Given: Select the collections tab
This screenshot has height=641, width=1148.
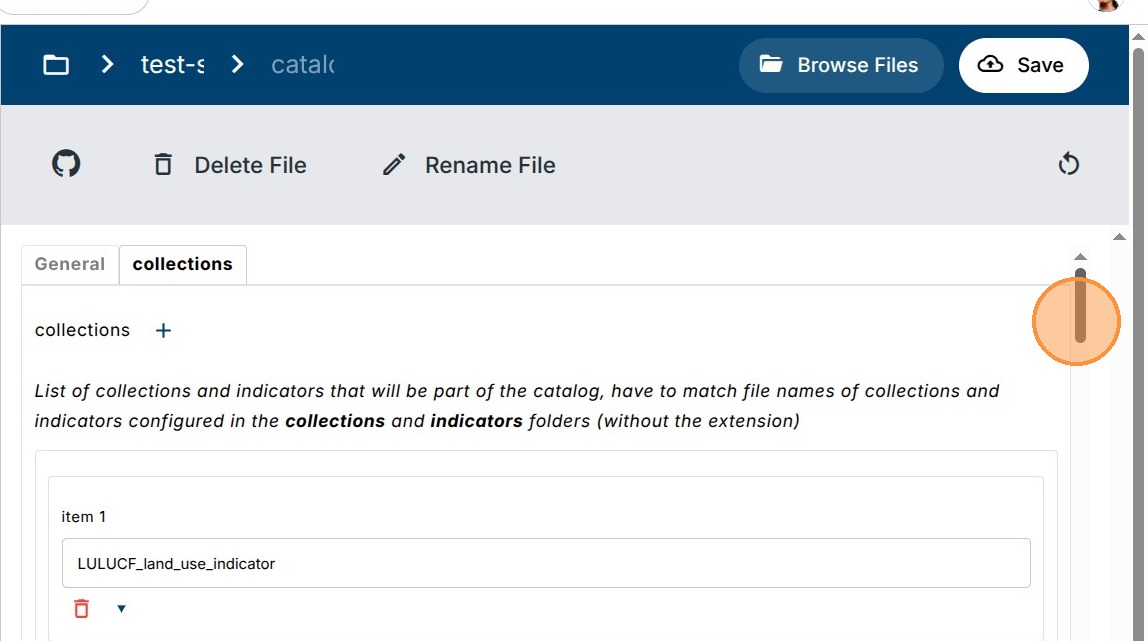Looking at the screenshot, I should pyautogui.click(x=182, y=264).
